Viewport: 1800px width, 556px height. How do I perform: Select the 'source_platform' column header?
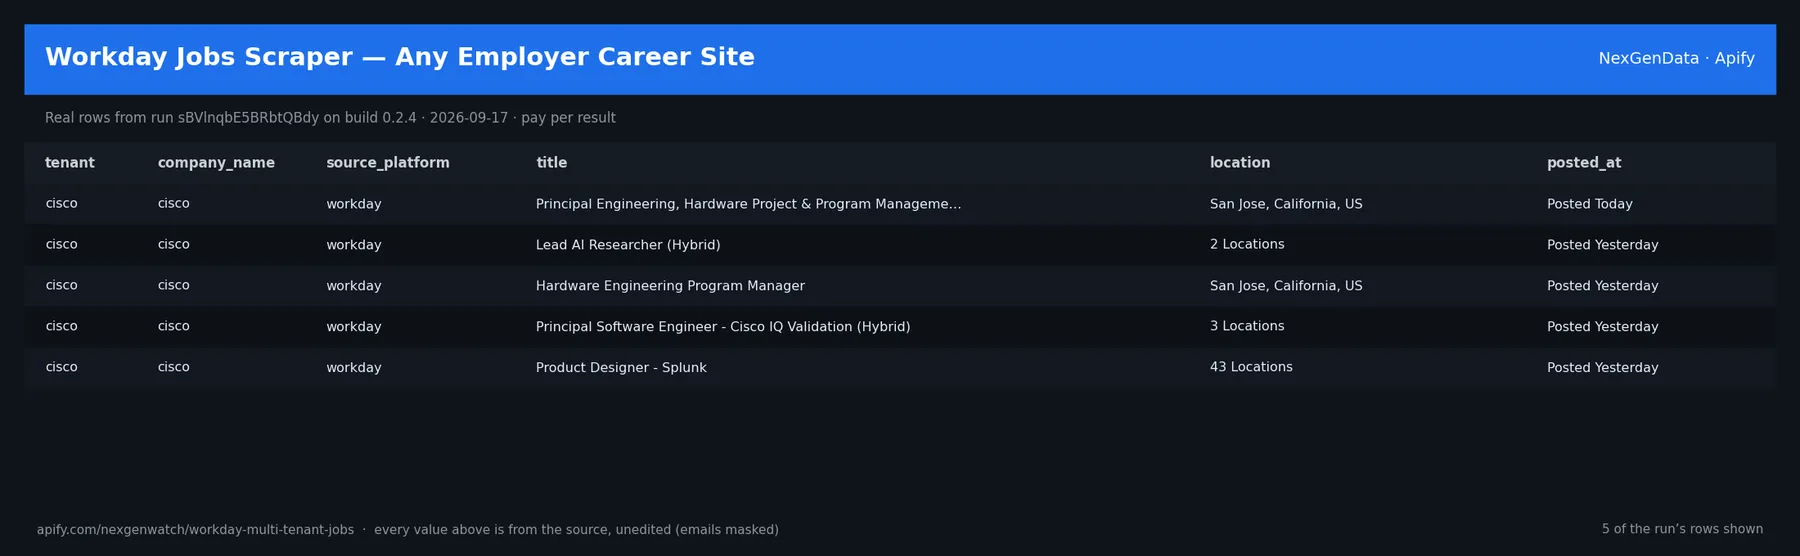[388, 163]
